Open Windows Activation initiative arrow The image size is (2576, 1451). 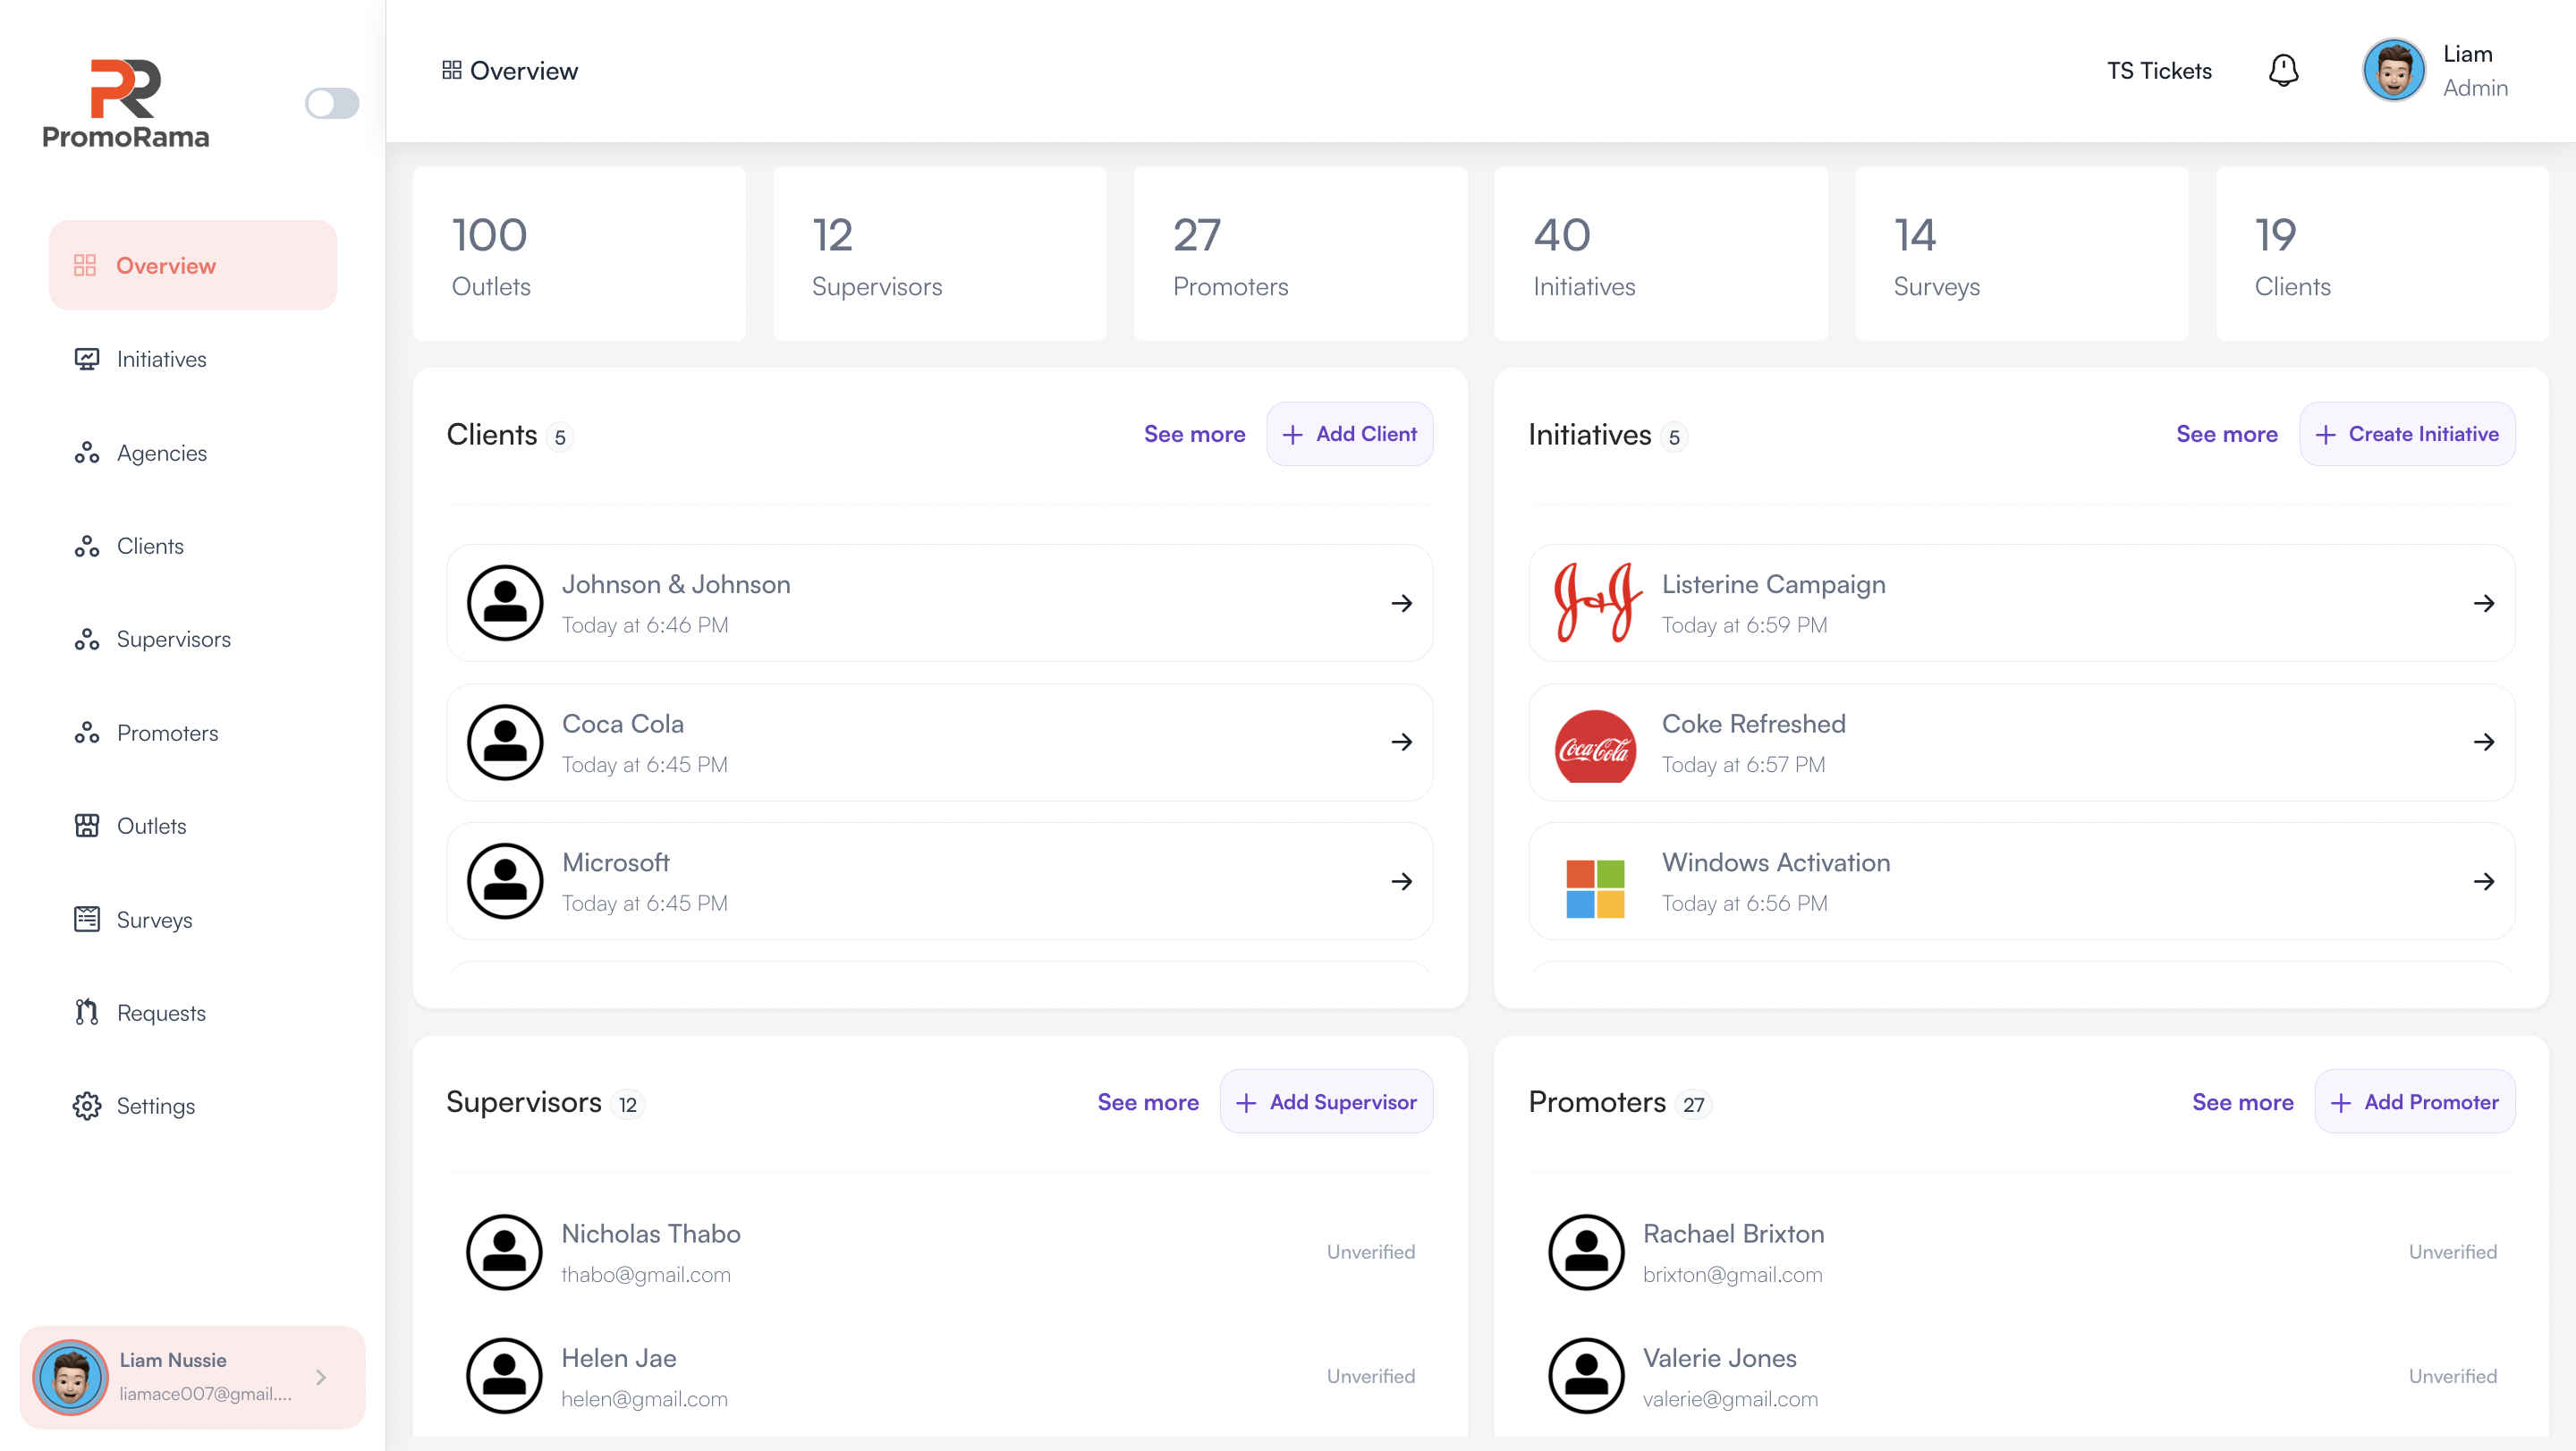pos(2484,881)
